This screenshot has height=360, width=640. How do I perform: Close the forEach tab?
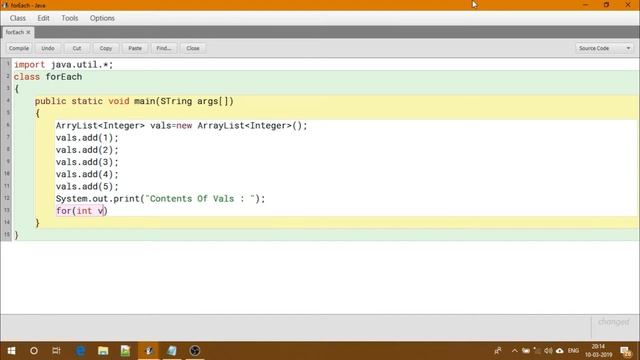(29, 32)
